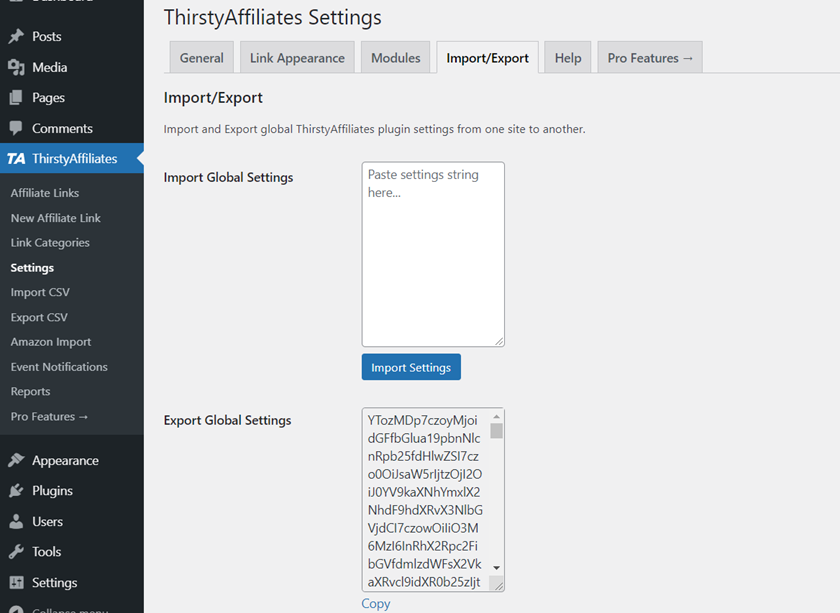Open Link Categories submenu item
Viewport: 840px width, 613px height.
click(x=50, y=243)
